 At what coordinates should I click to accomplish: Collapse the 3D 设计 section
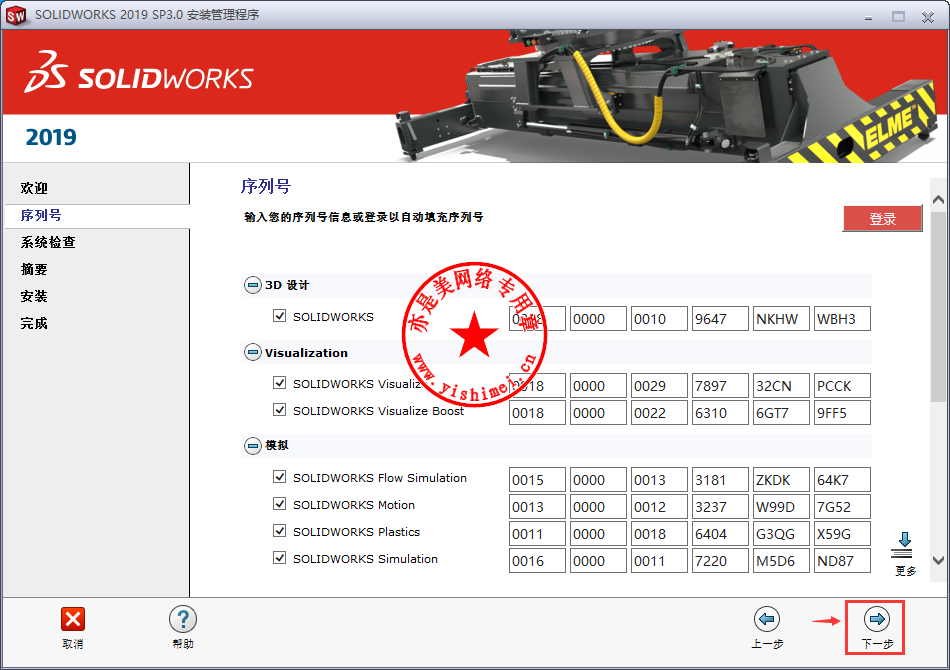coord(253,285)
